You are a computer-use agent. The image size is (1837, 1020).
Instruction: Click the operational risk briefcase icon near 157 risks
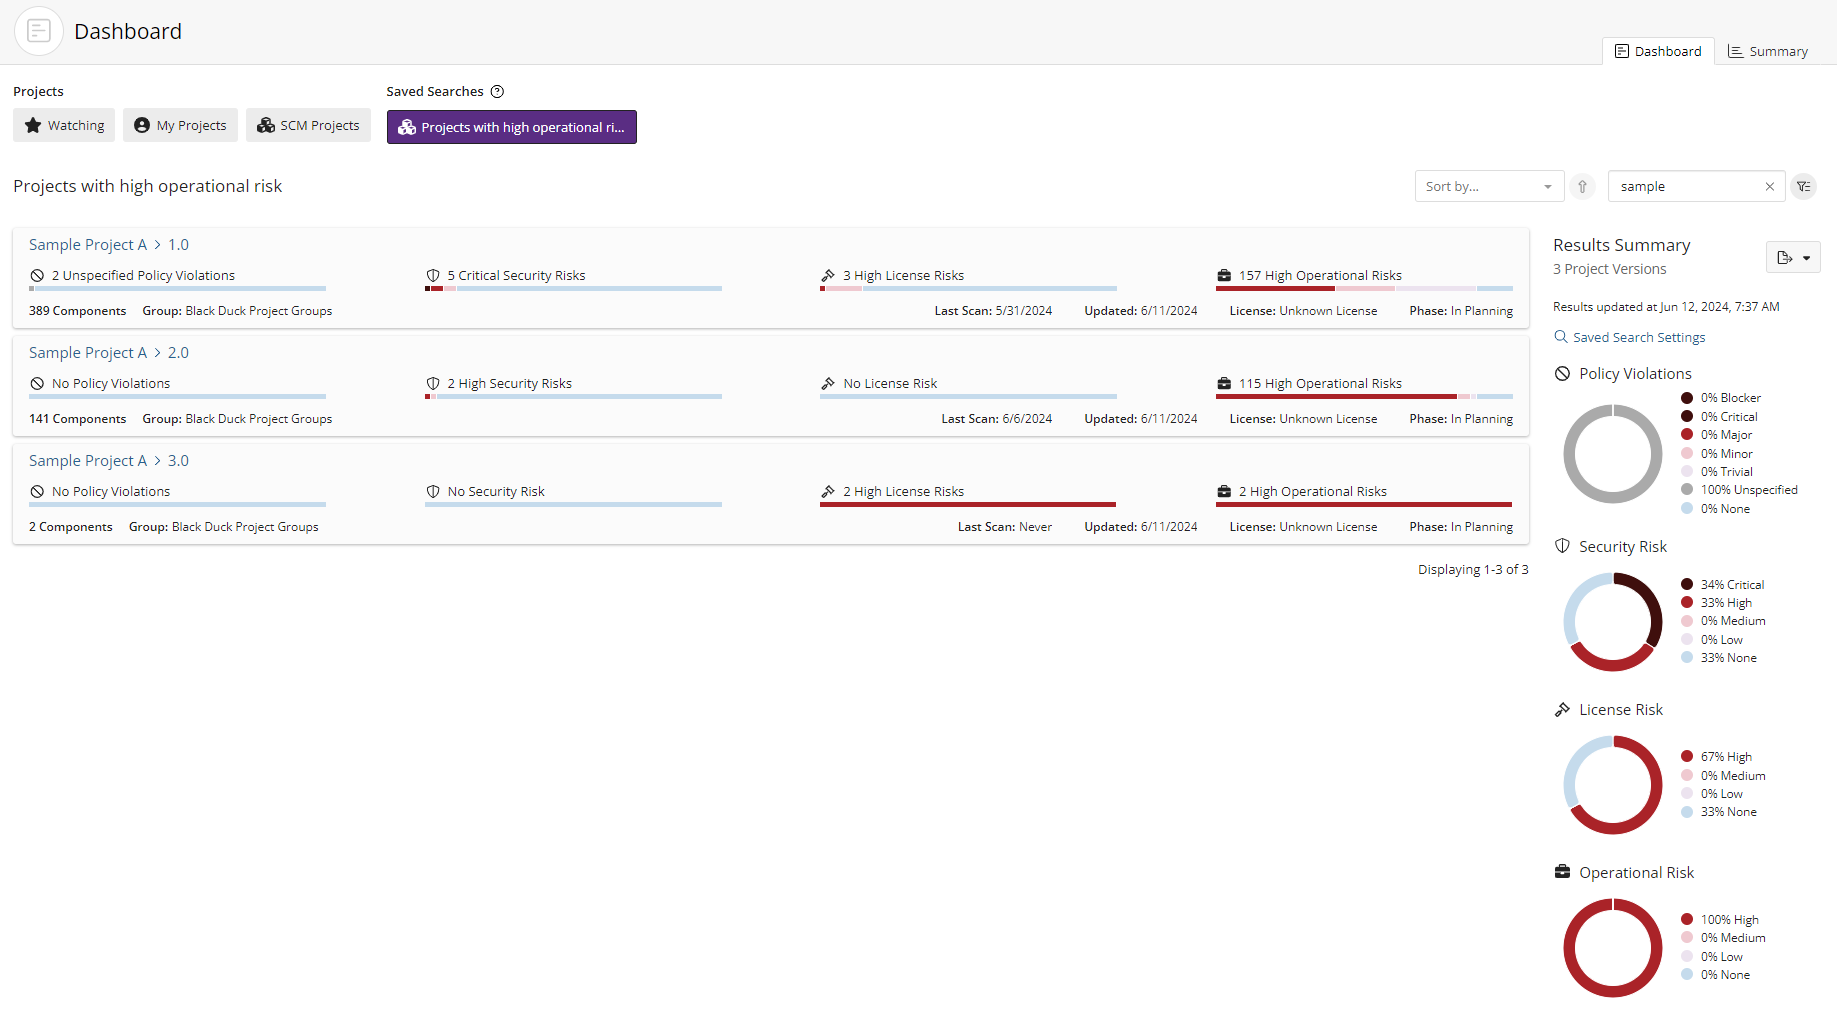(x=1224, y=275)
